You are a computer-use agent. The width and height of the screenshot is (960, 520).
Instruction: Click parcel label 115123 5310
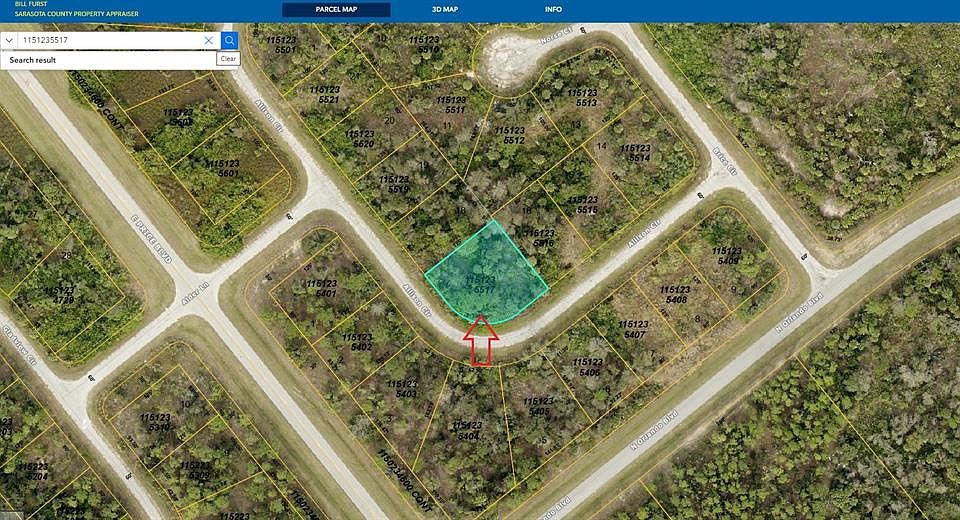(x=156, y=423)
